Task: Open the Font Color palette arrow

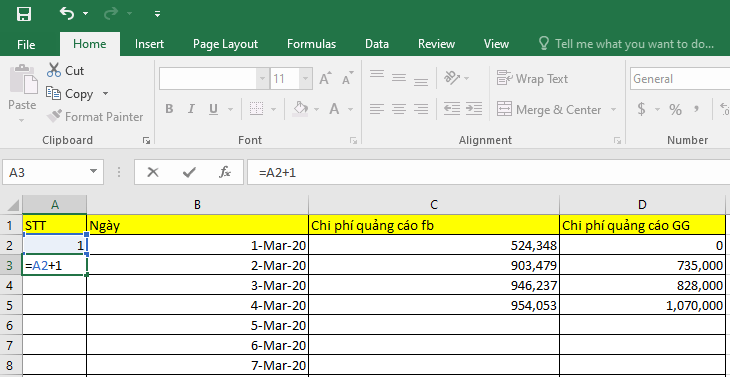Action: (x=351, y=110)
